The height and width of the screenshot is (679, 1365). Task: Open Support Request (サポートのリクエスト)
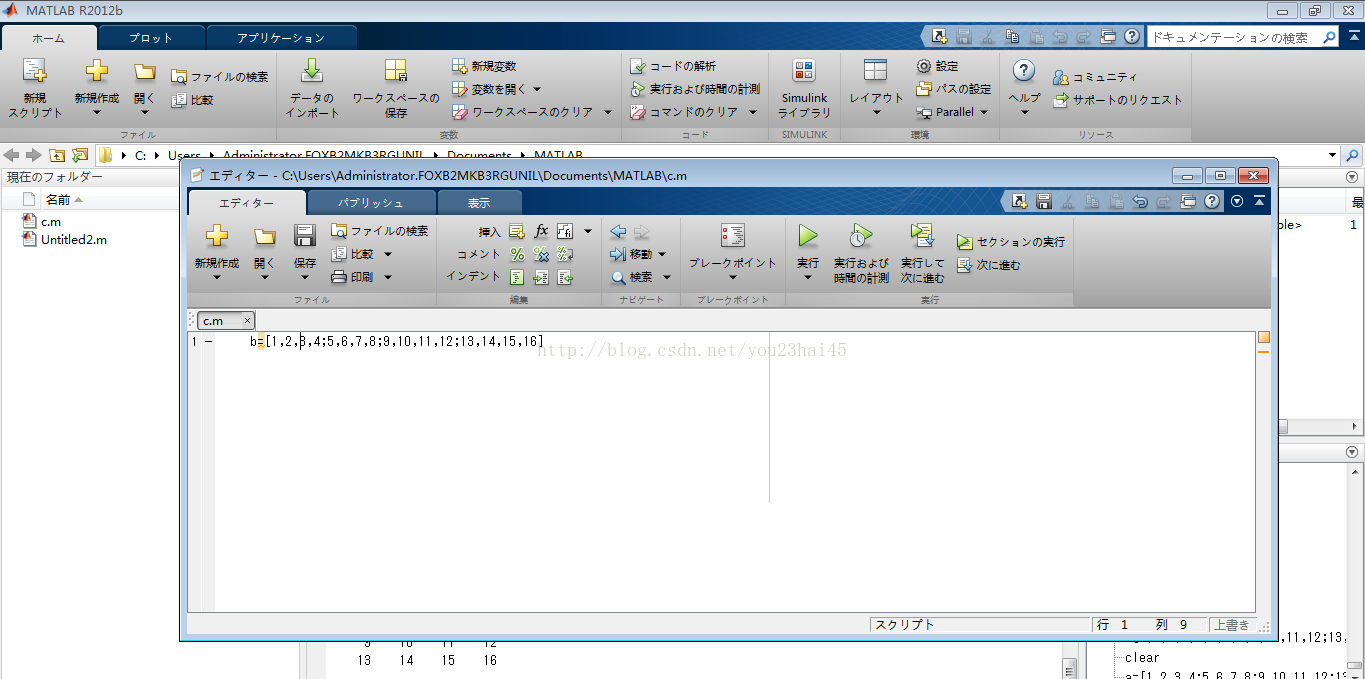(1117, 100)
